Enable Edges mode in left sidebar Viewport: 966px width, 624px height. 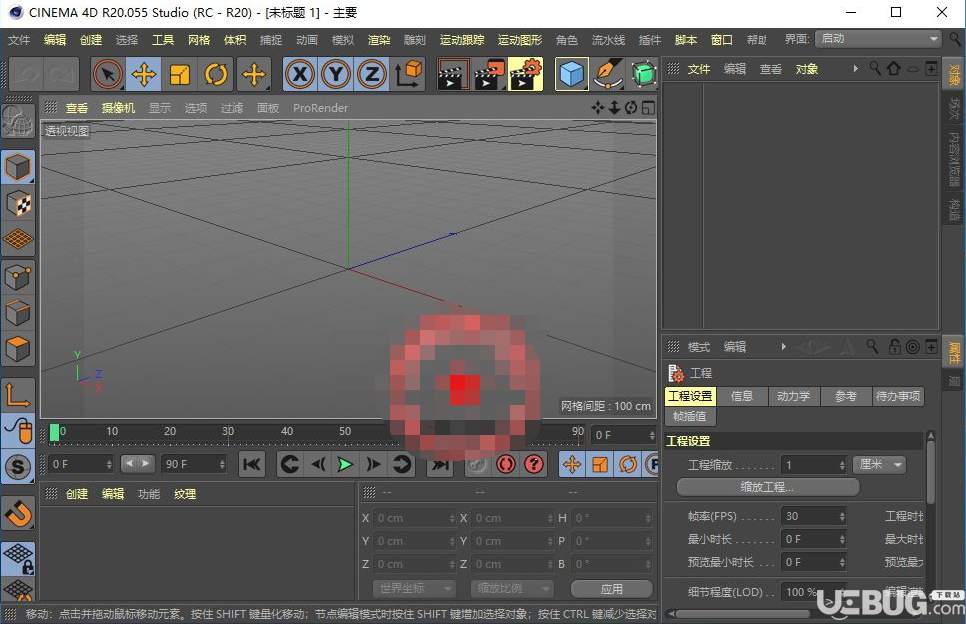point(18,313)
